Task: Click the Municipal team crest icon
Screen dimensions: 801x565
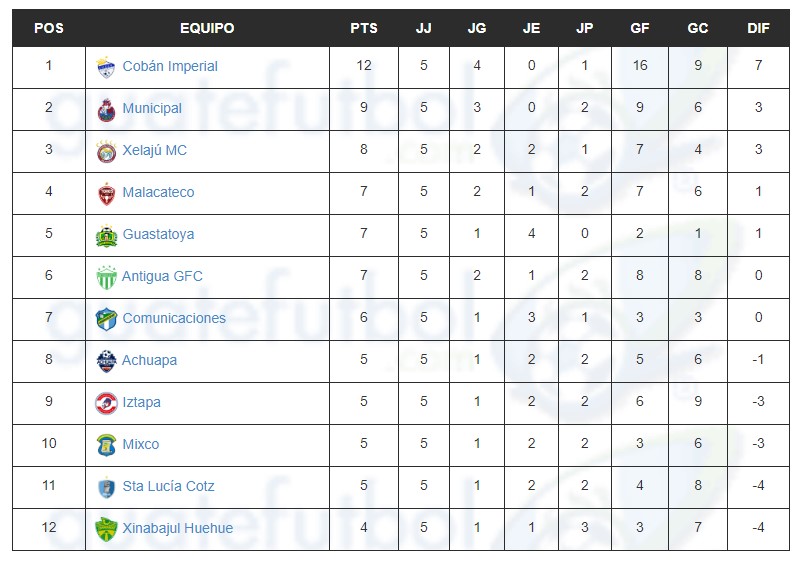Action: tap(106, 110)
